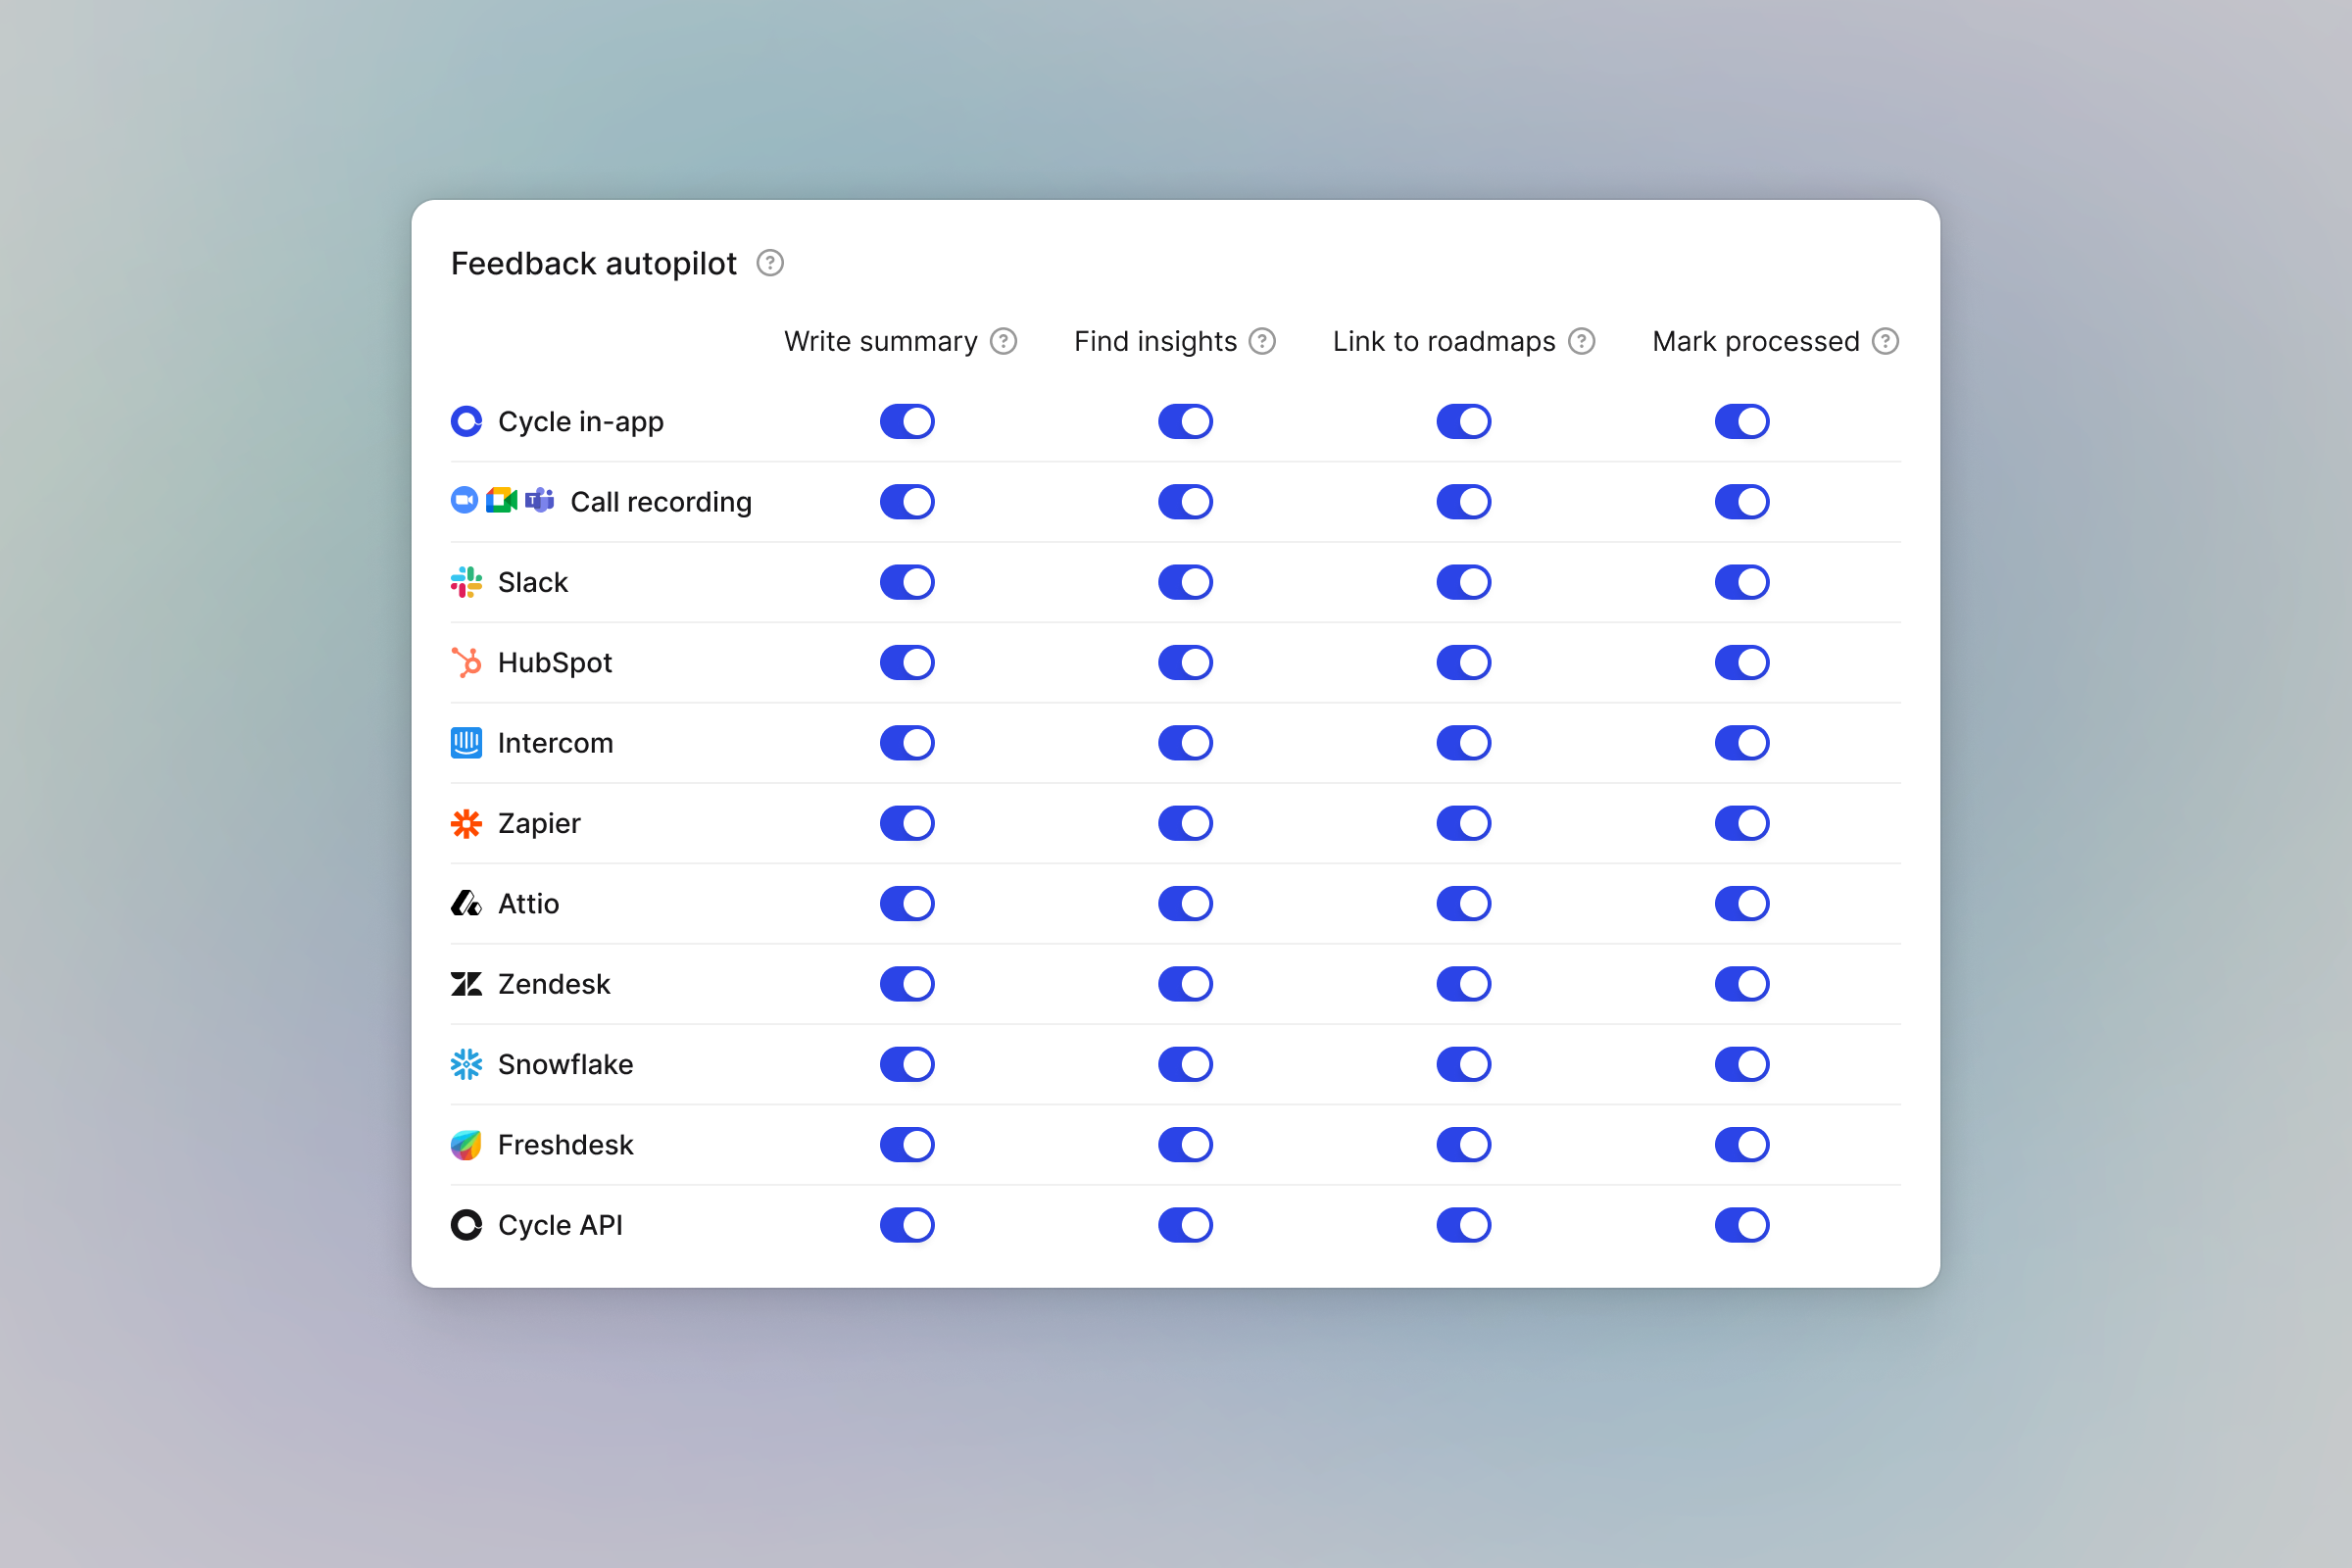Turn off Write summary for Slack
2352x1568 pixels.
907,582
